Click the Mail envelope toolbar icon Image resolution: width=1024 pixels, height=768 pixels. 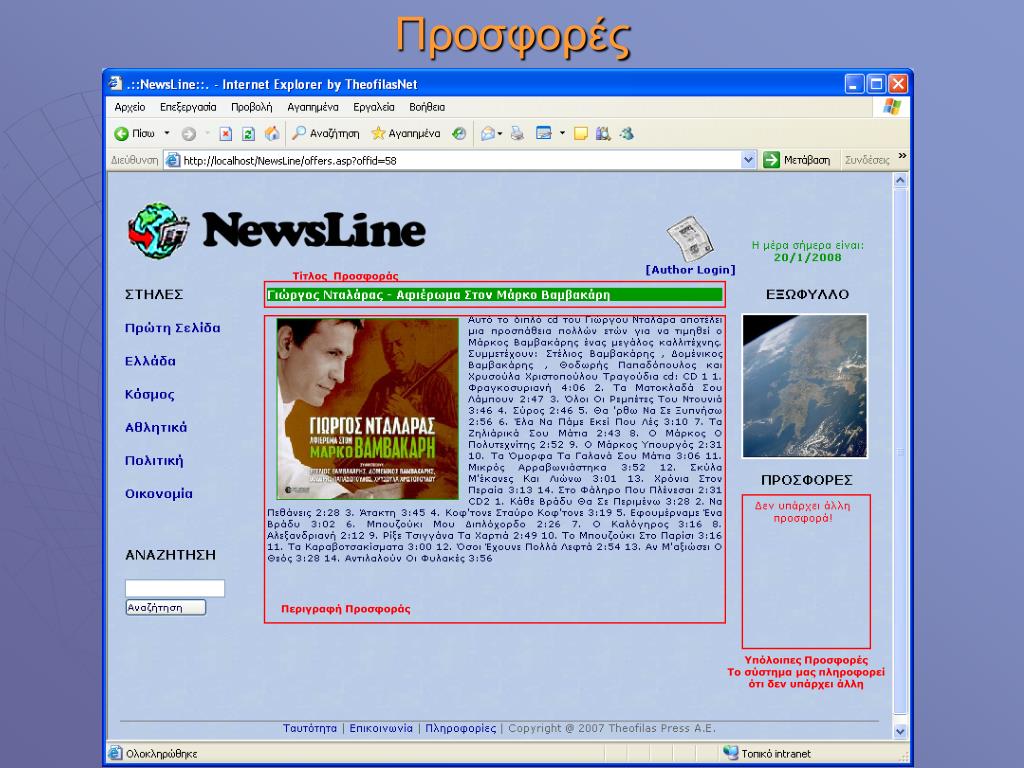[488, 134]
